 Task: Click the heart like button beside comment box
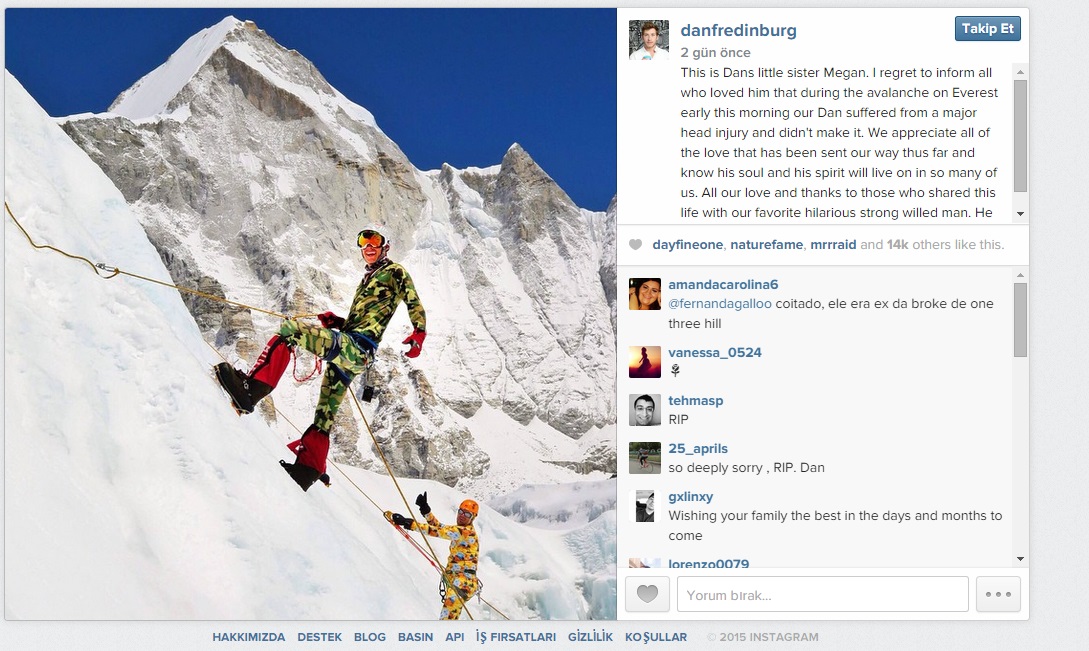pos(647,595)
